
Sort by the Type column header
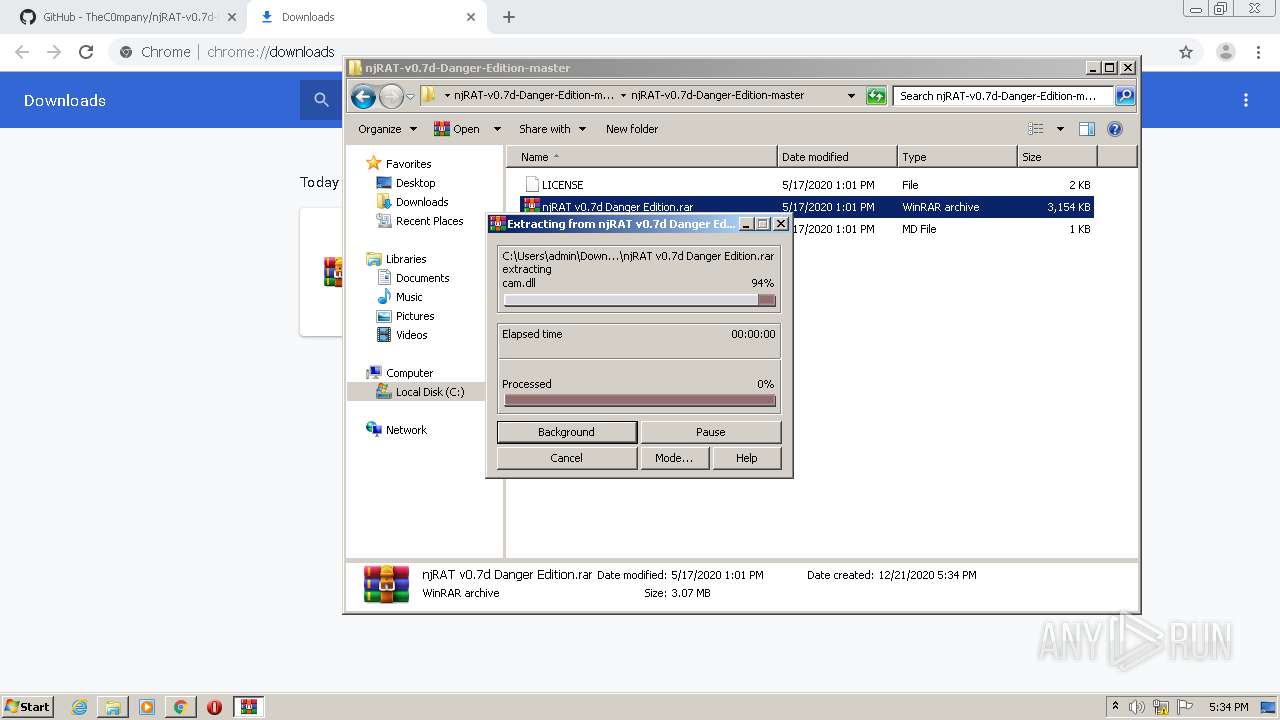(957, 157)
